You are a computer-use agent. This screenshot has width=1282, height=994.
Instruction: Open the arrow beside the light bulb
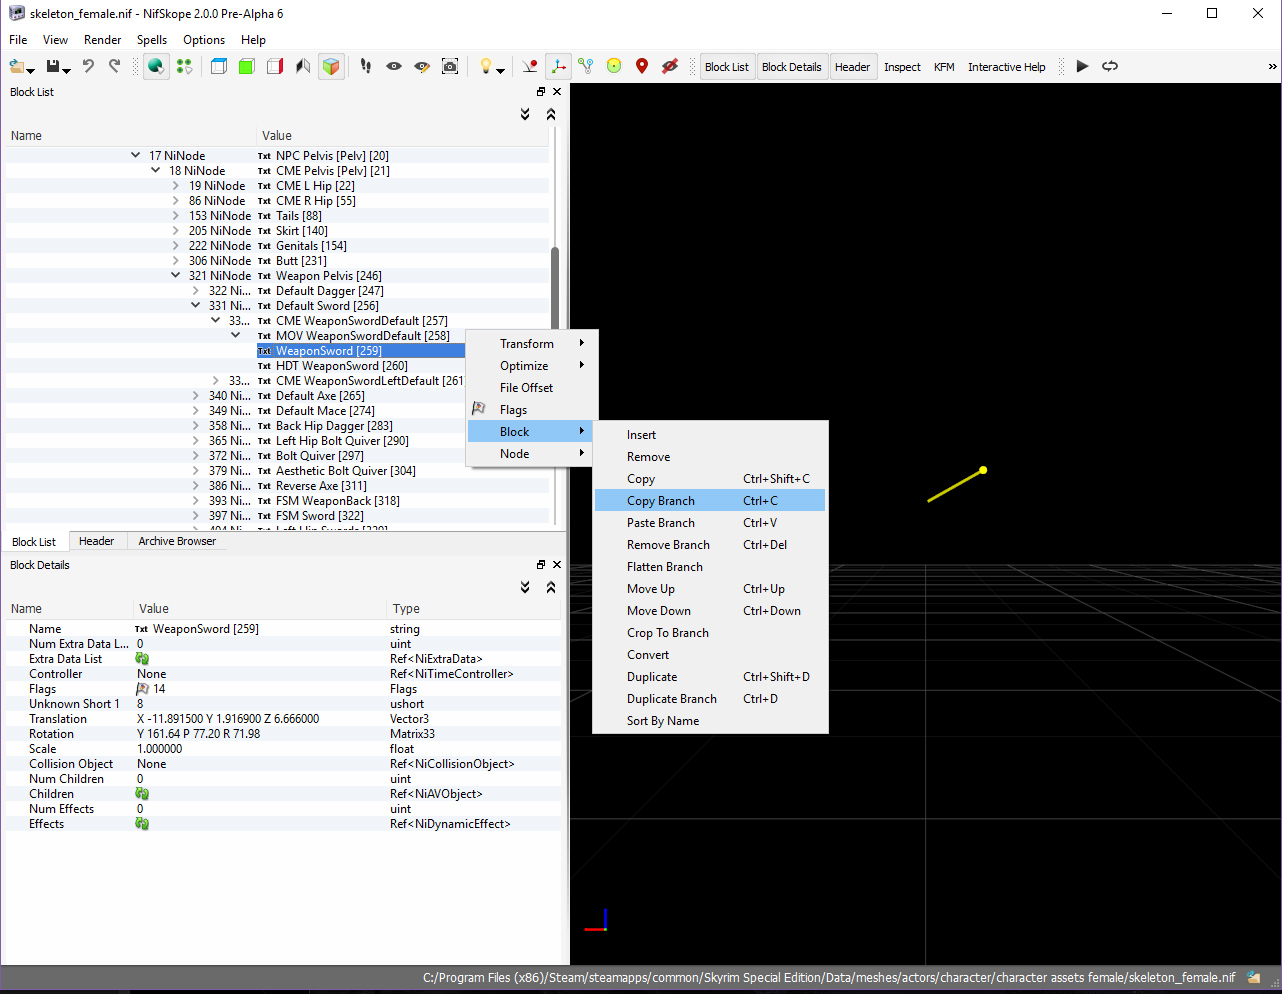point(500,70)
